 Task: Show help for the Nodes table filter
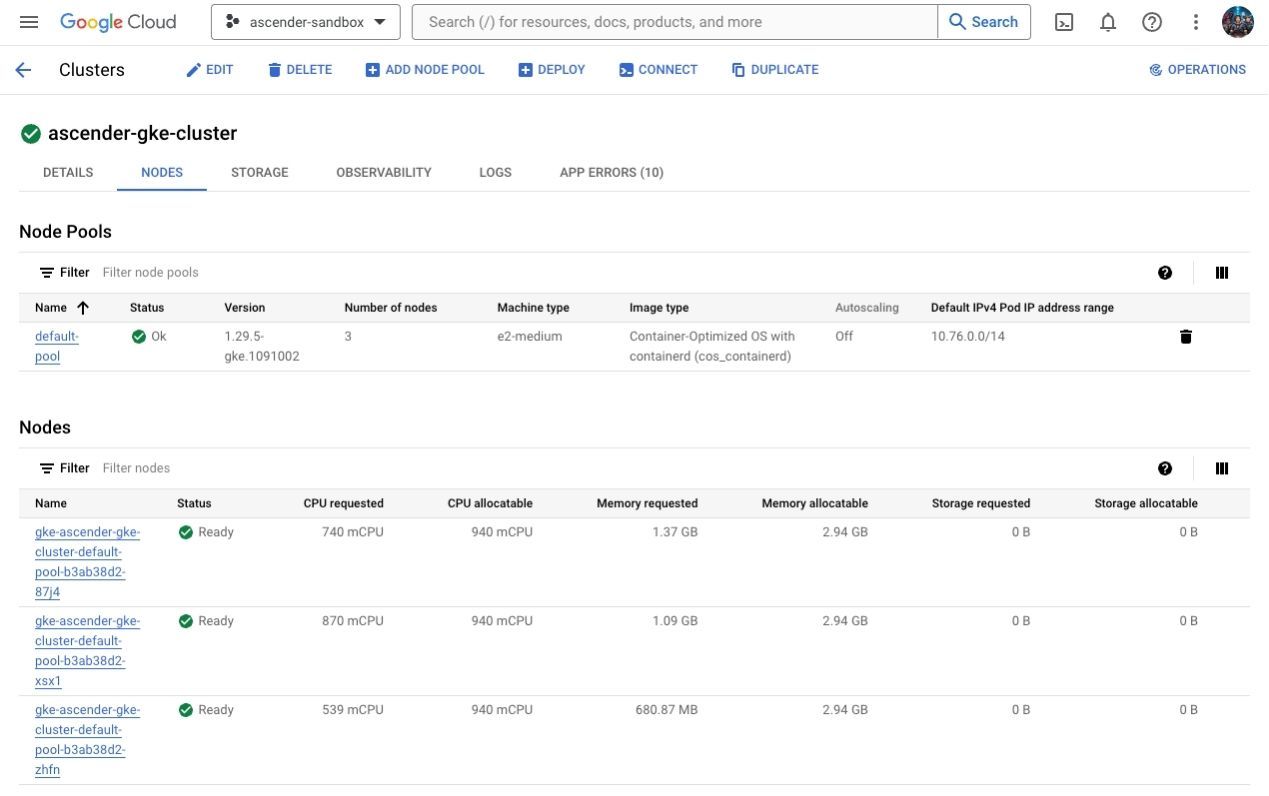point(1165,469)
